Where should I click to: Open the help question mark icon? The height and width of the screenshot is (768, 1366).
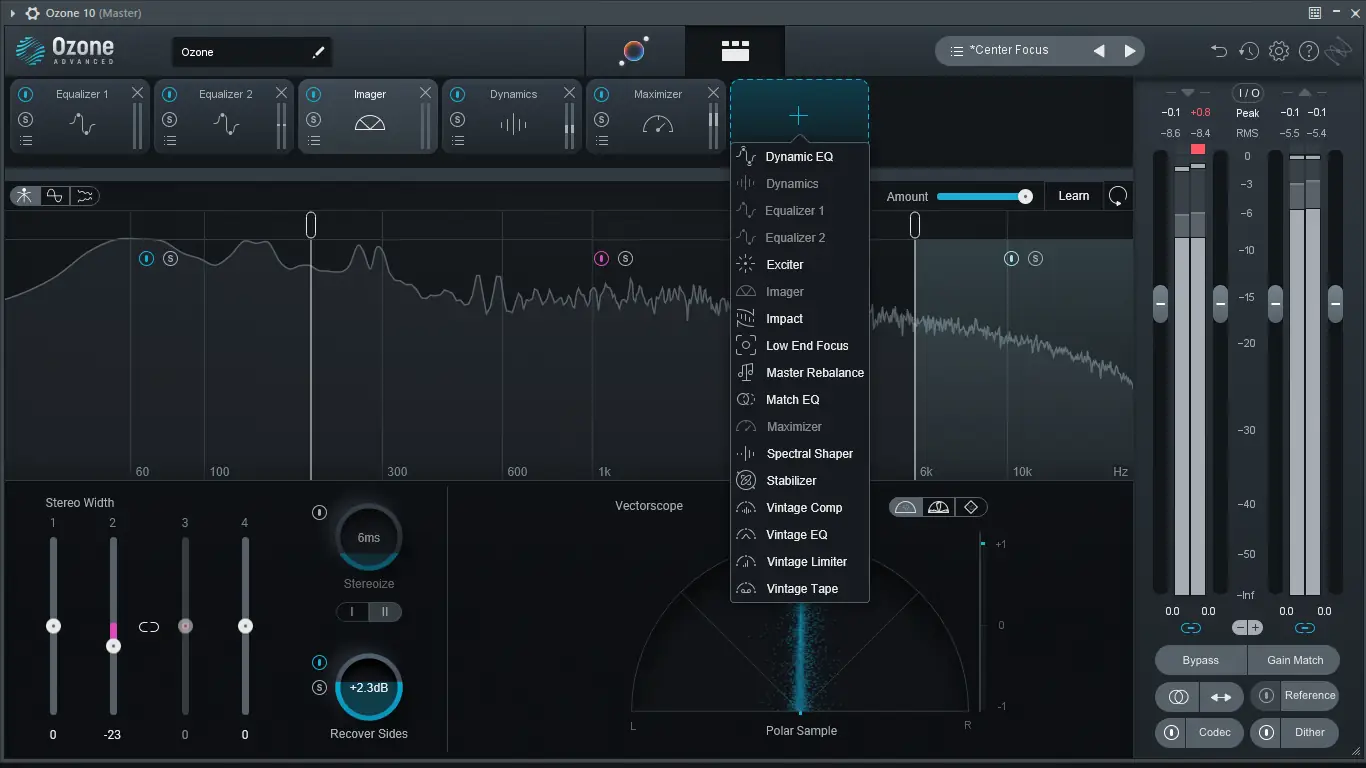tap(1309, 51)
